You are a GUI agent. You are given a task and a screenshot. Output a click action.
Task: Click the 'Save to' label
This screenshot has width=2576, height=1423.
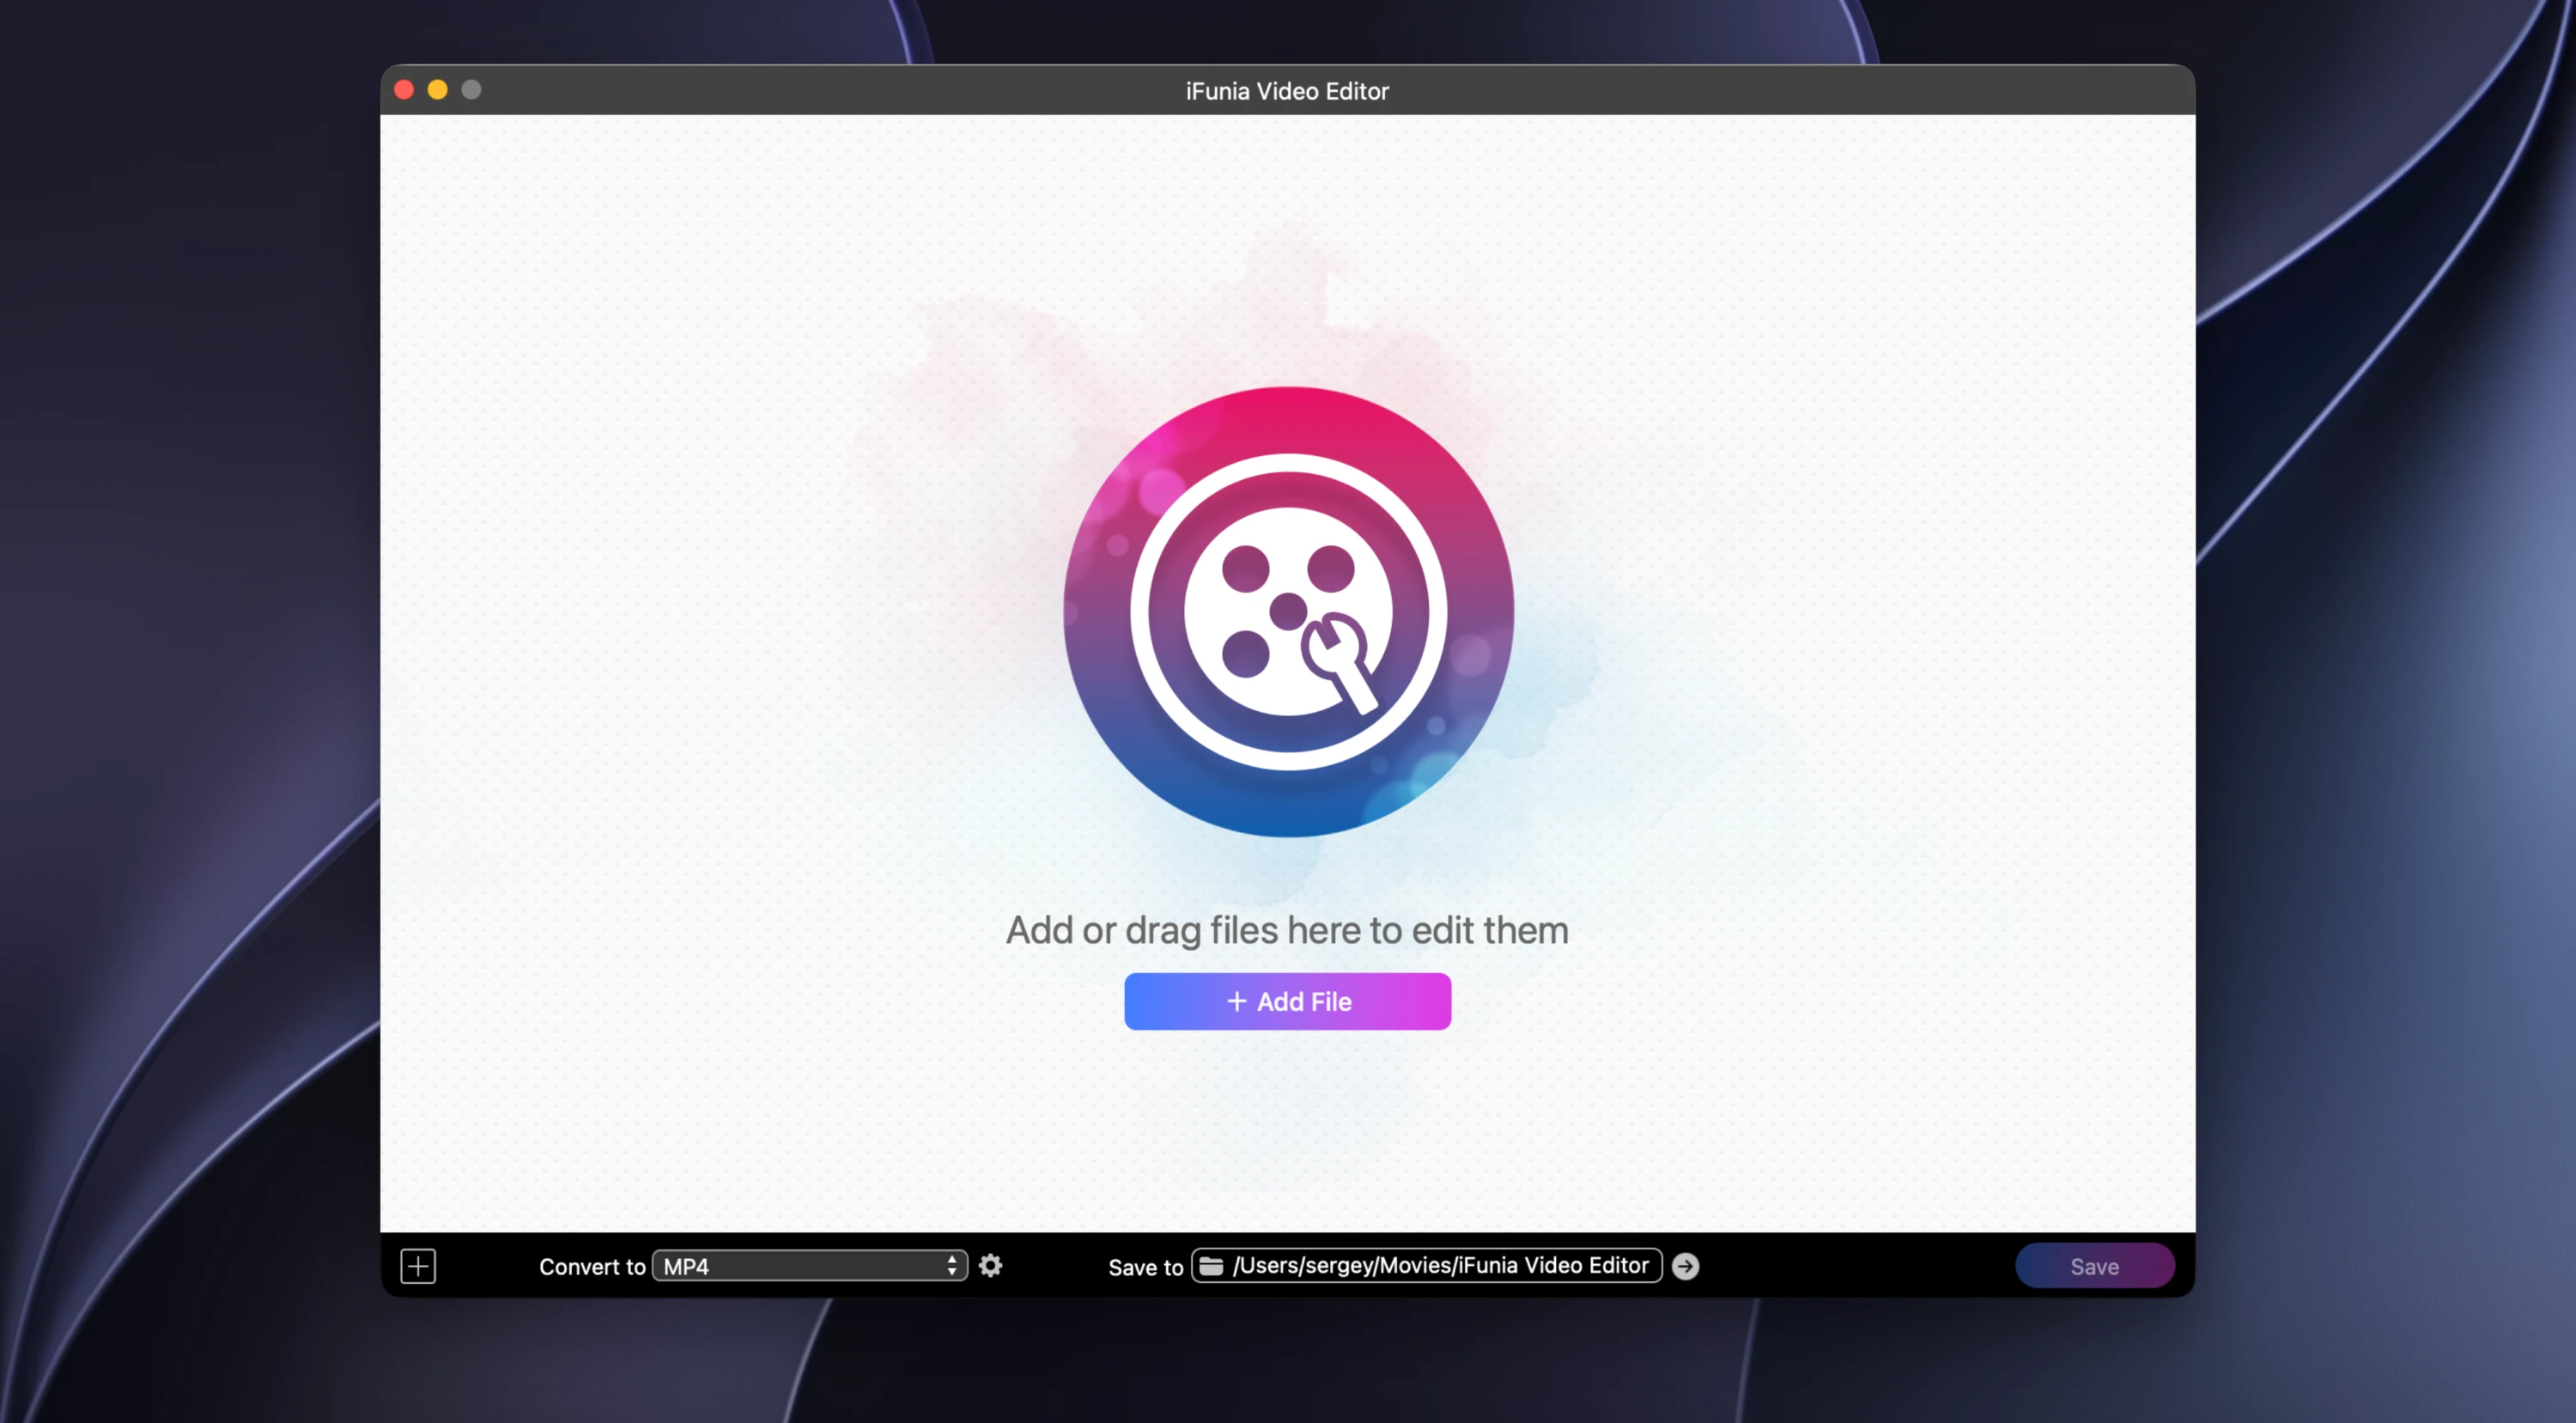[x=1145, y=1268]
